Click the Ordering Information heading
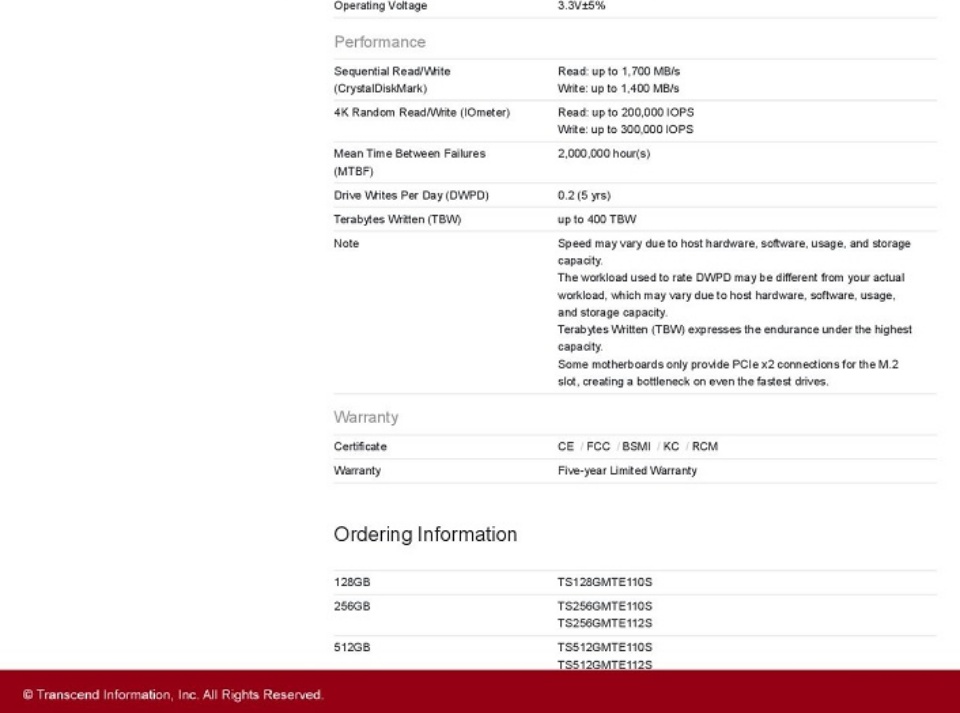The width and height of the screenshot is (960, 713). (426, 534)
